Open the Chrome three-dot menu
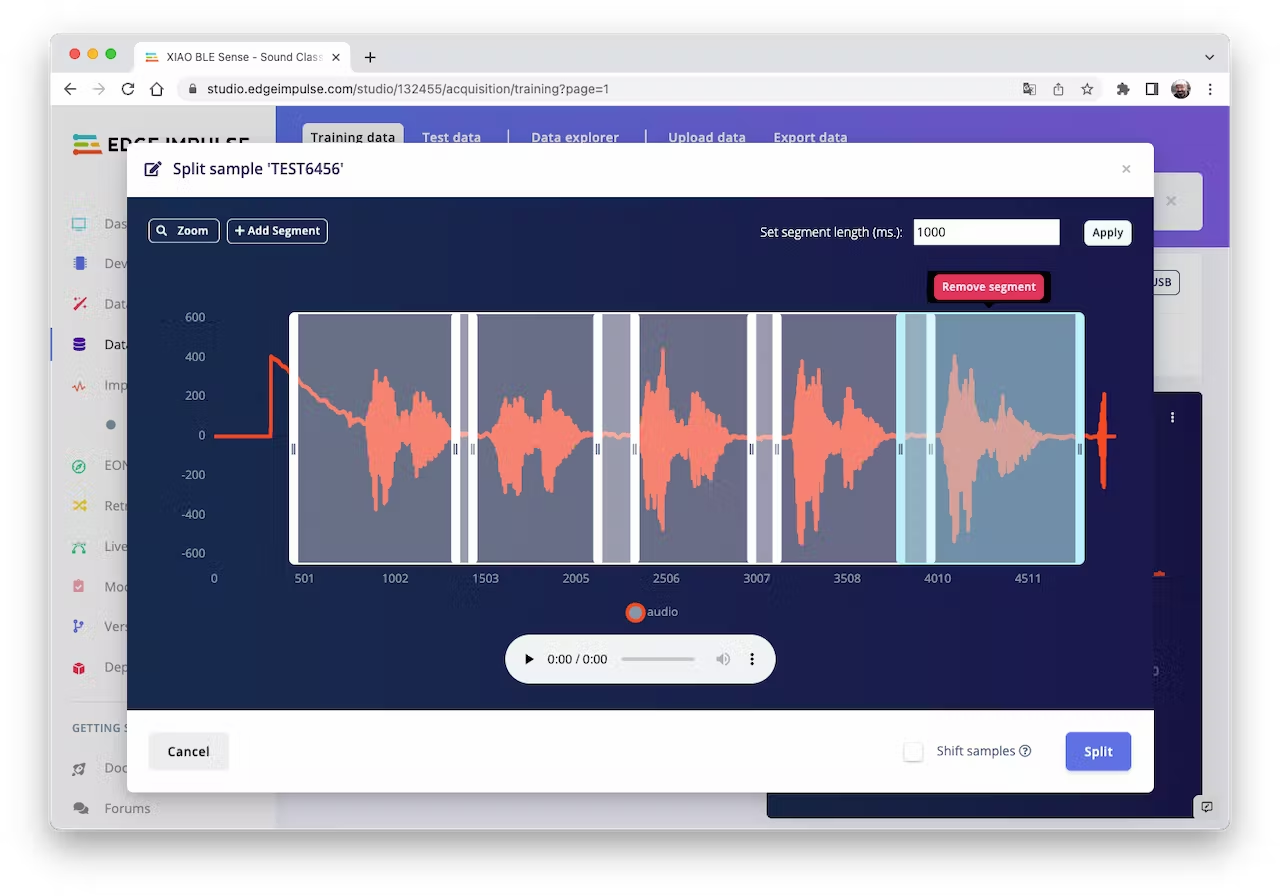 click(x=1210, y=89)
